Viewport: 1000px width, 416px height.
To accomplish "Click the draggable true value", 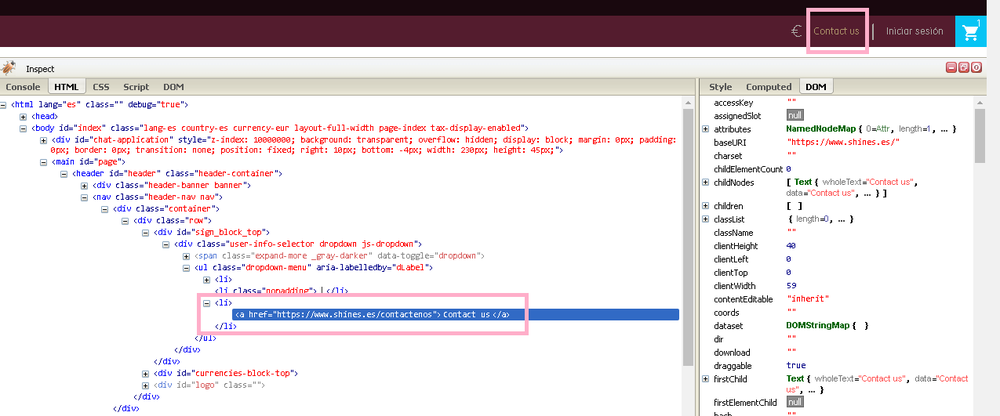I will click(795, 366).
